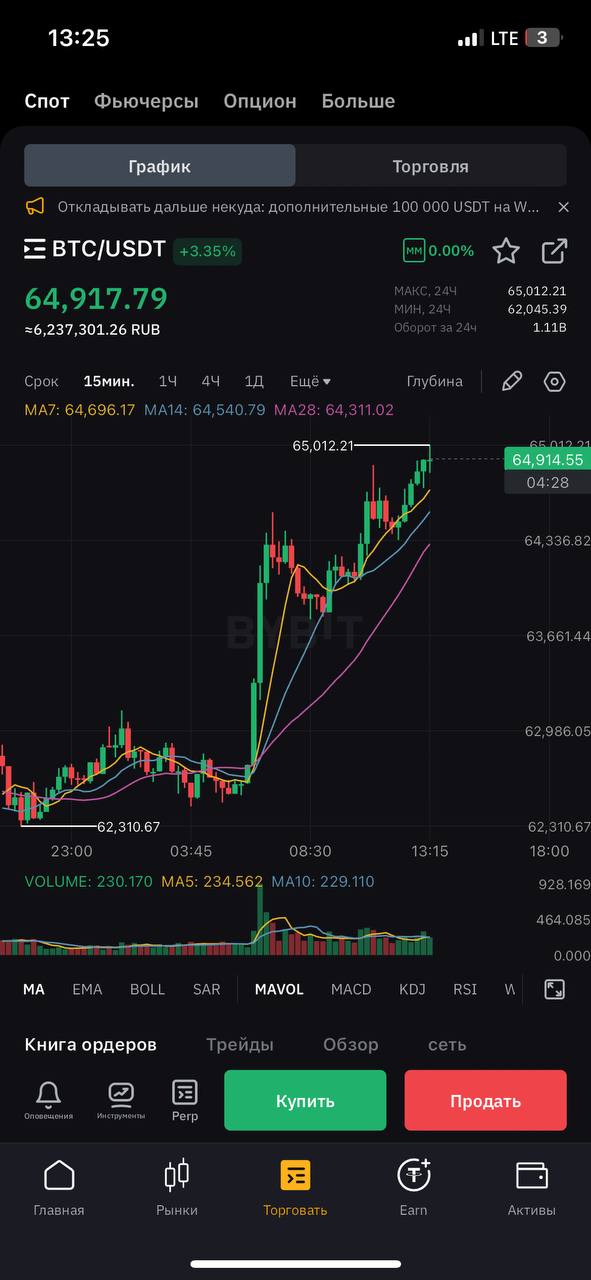
Task: Toggle the MA indicator
Action: click(34, 989)
